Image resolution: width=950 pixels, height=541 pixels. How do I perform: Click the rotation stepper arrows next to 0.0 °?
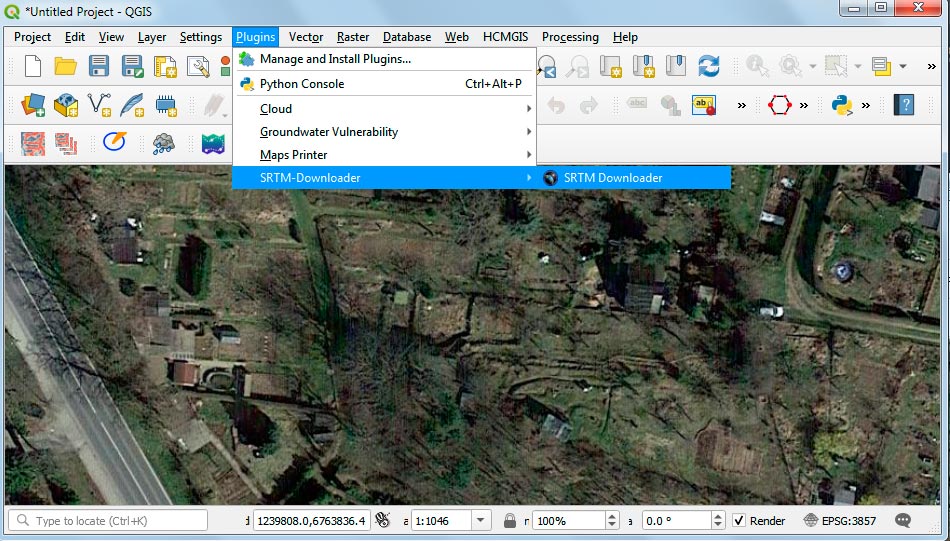click(x=717, y=520)
